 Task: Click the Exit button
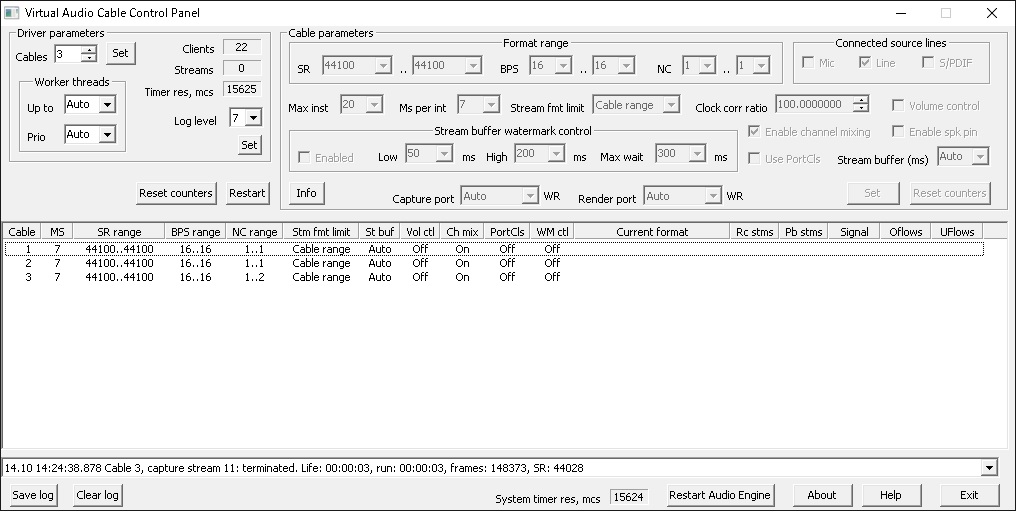point(969,496)
